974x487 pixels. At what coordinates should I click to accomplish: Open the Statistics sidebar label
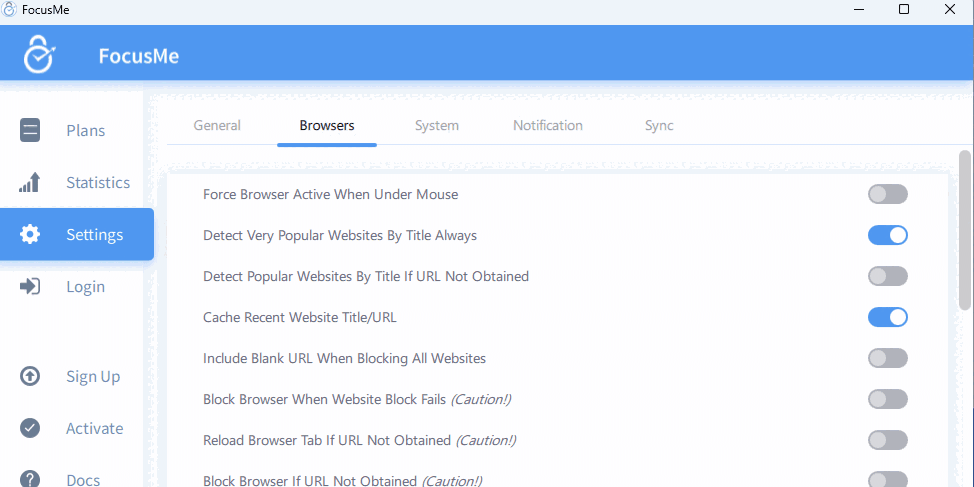coord(98,183)
